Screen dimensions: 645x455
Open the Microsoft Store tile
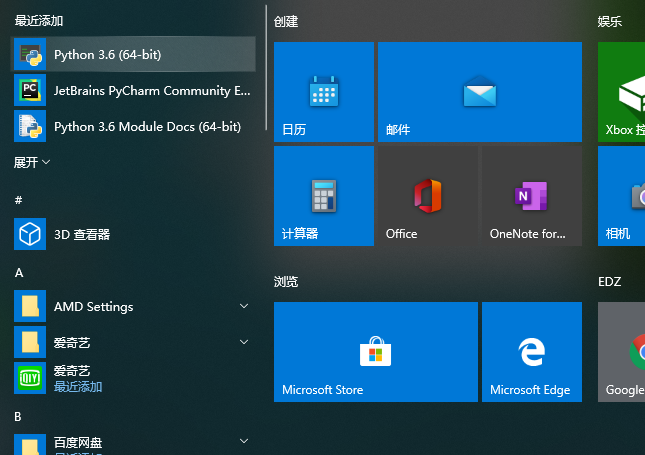pyautogui.click(x=376, y=352)
